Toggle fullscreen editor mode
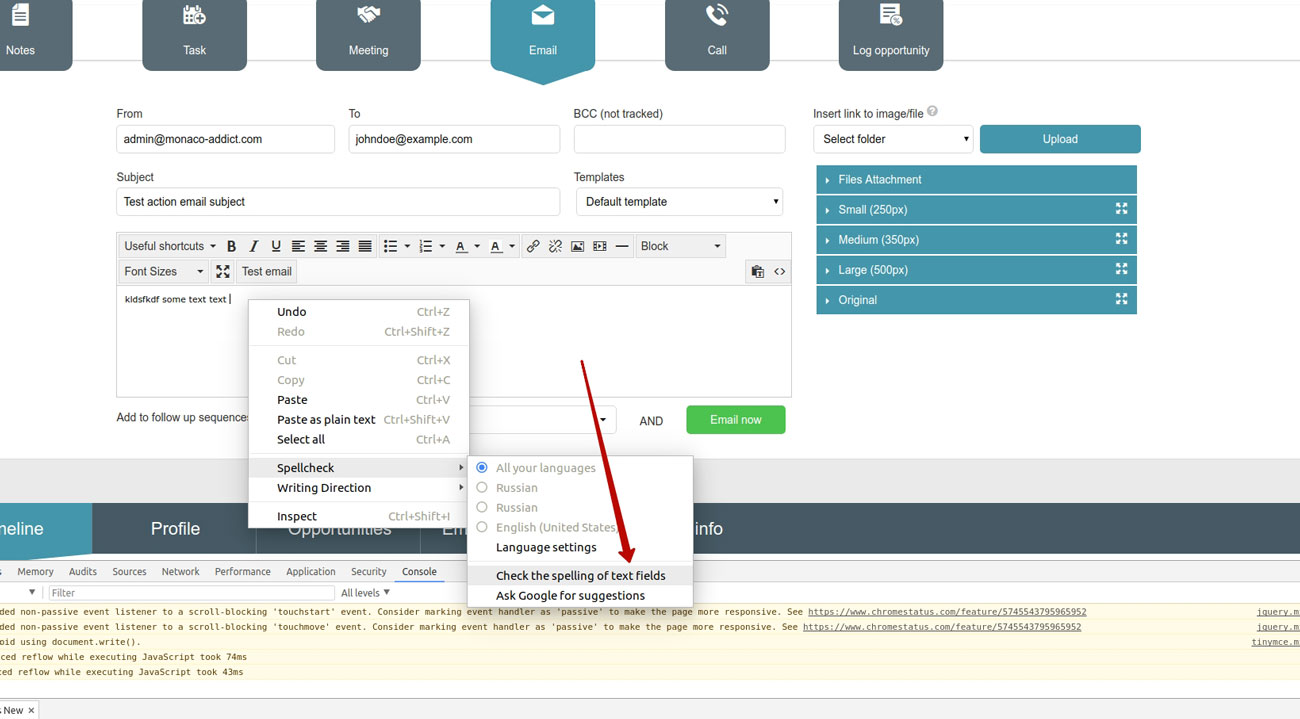The image size is (1300, 719). click(x=223, y=271)
